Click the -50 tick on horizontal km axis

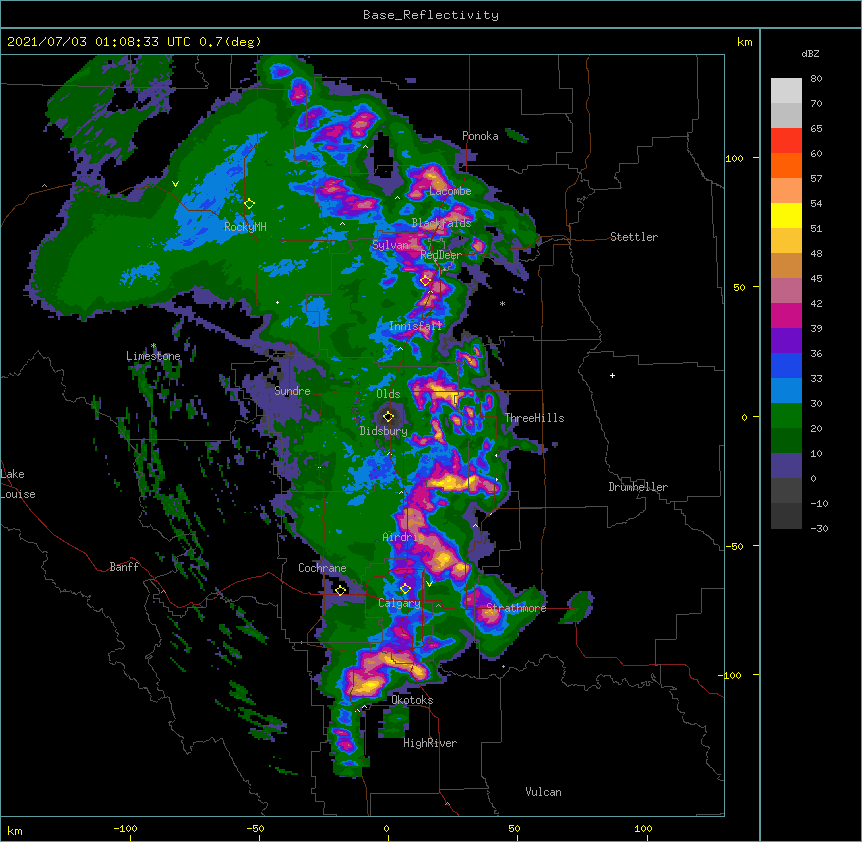[255, 829]
